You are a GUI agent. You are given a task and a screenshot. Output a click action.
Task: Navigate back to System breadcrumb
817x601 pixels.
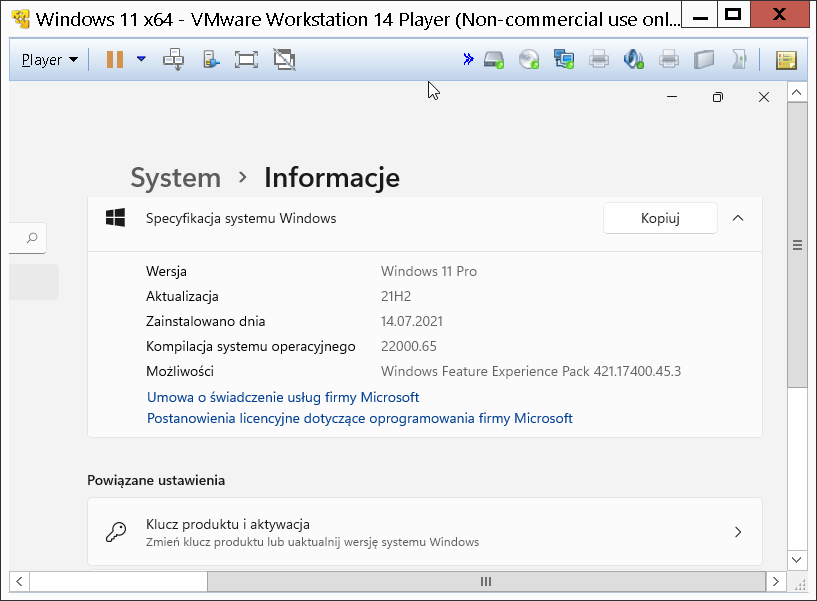pyautogui.click(x=176, y=178)
